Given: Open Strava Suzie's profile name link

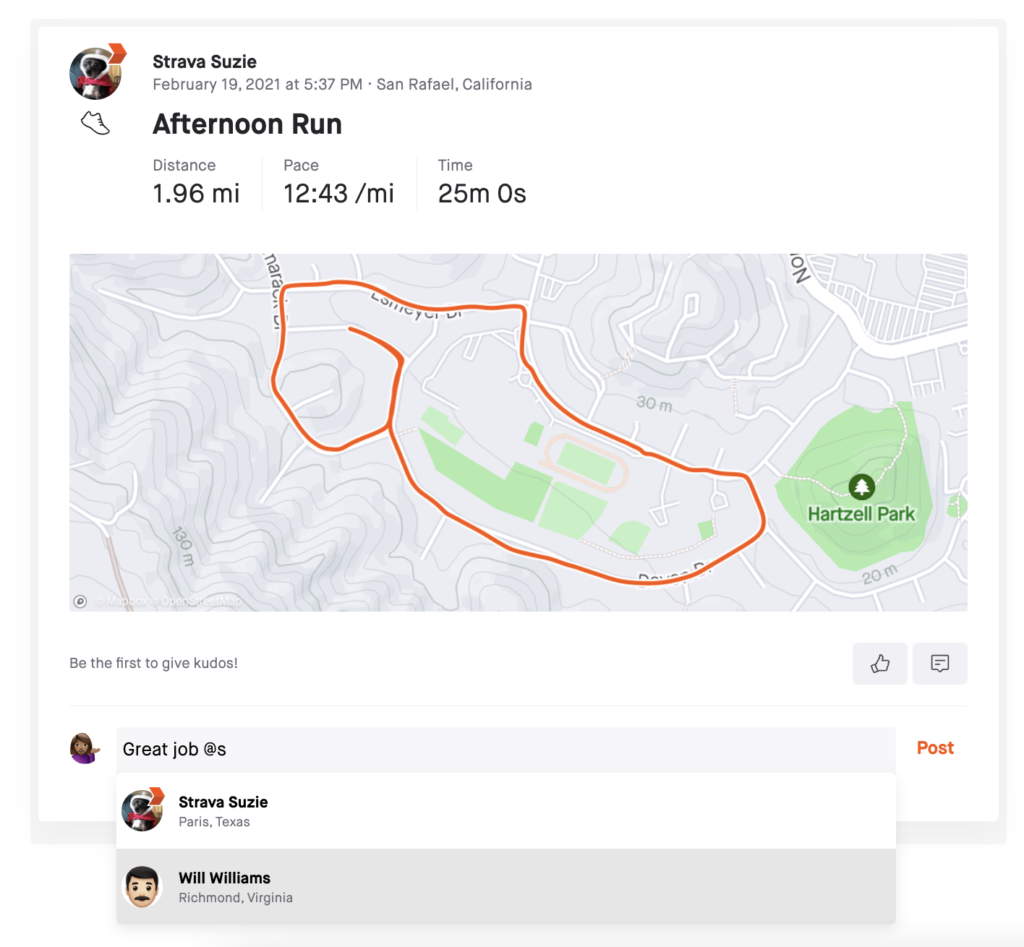Looking at the screenshot, I should pyautogui.click(x=204, y=61).
